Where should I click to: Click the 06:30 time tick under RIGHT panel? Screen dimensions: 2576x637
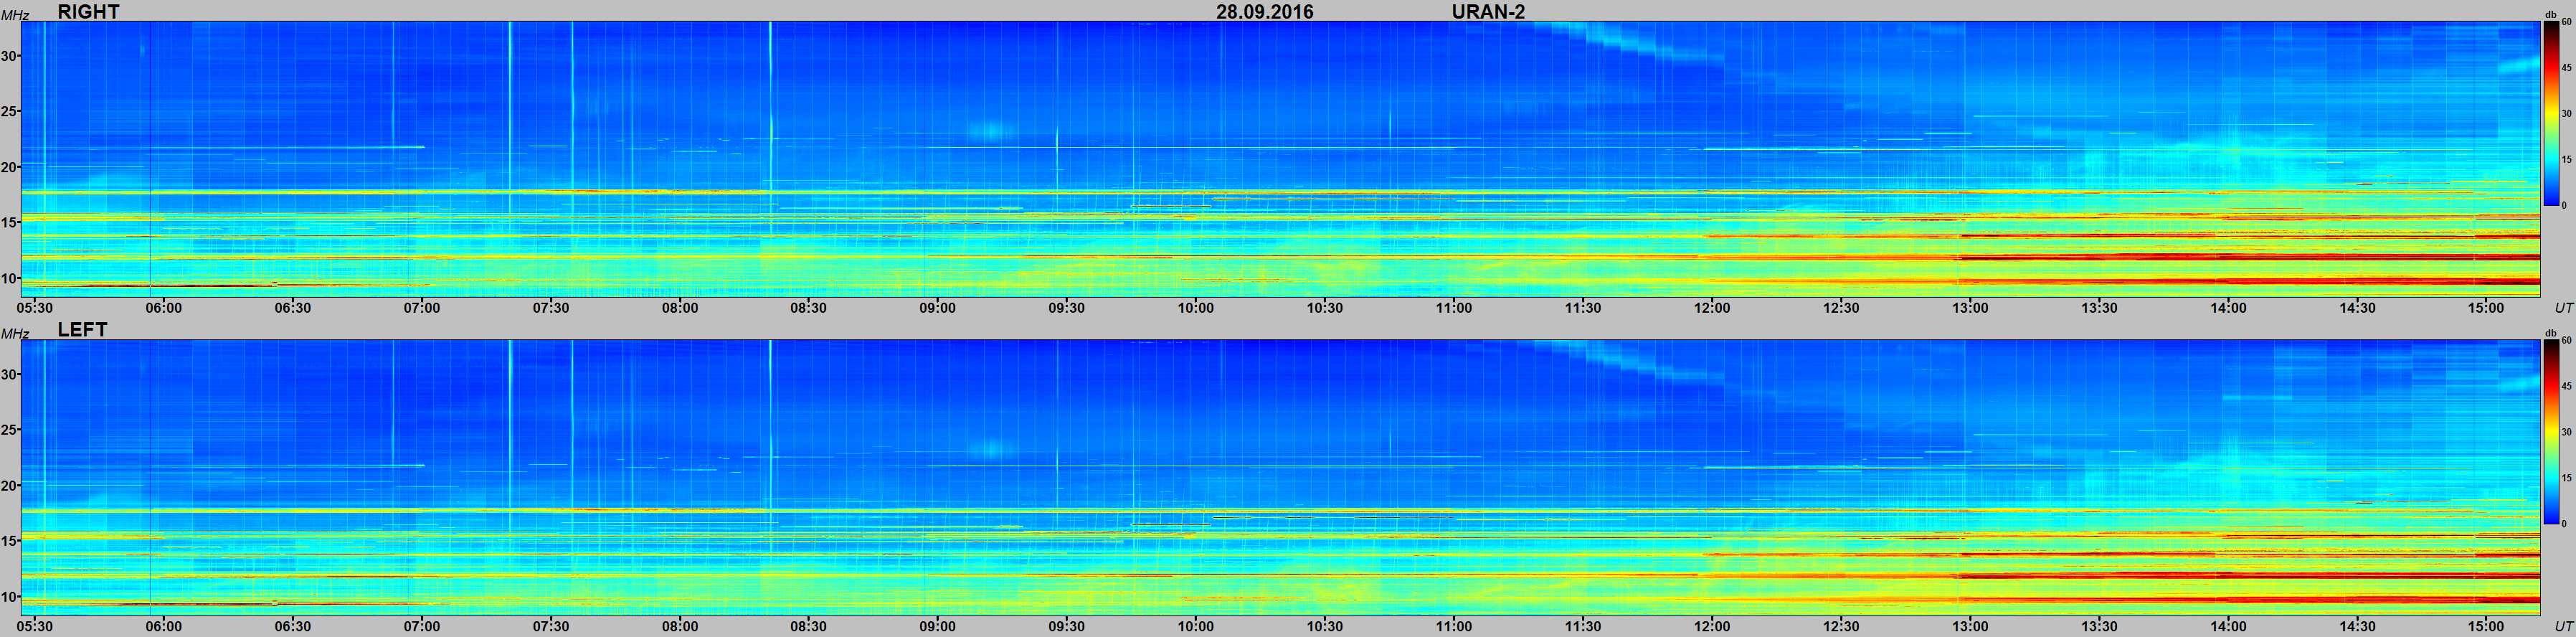293,308
